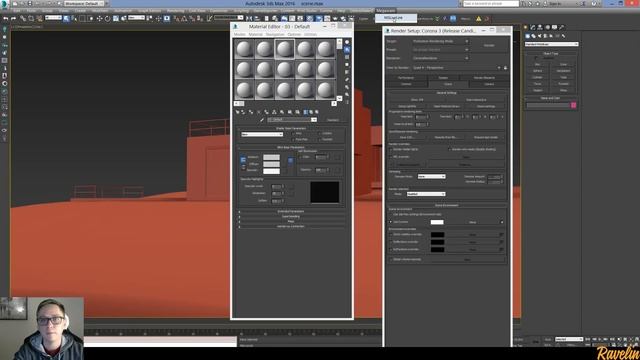640x360 pixels.
Task: Open Target dropdown in Render Setup
Action: click(440, 41)
